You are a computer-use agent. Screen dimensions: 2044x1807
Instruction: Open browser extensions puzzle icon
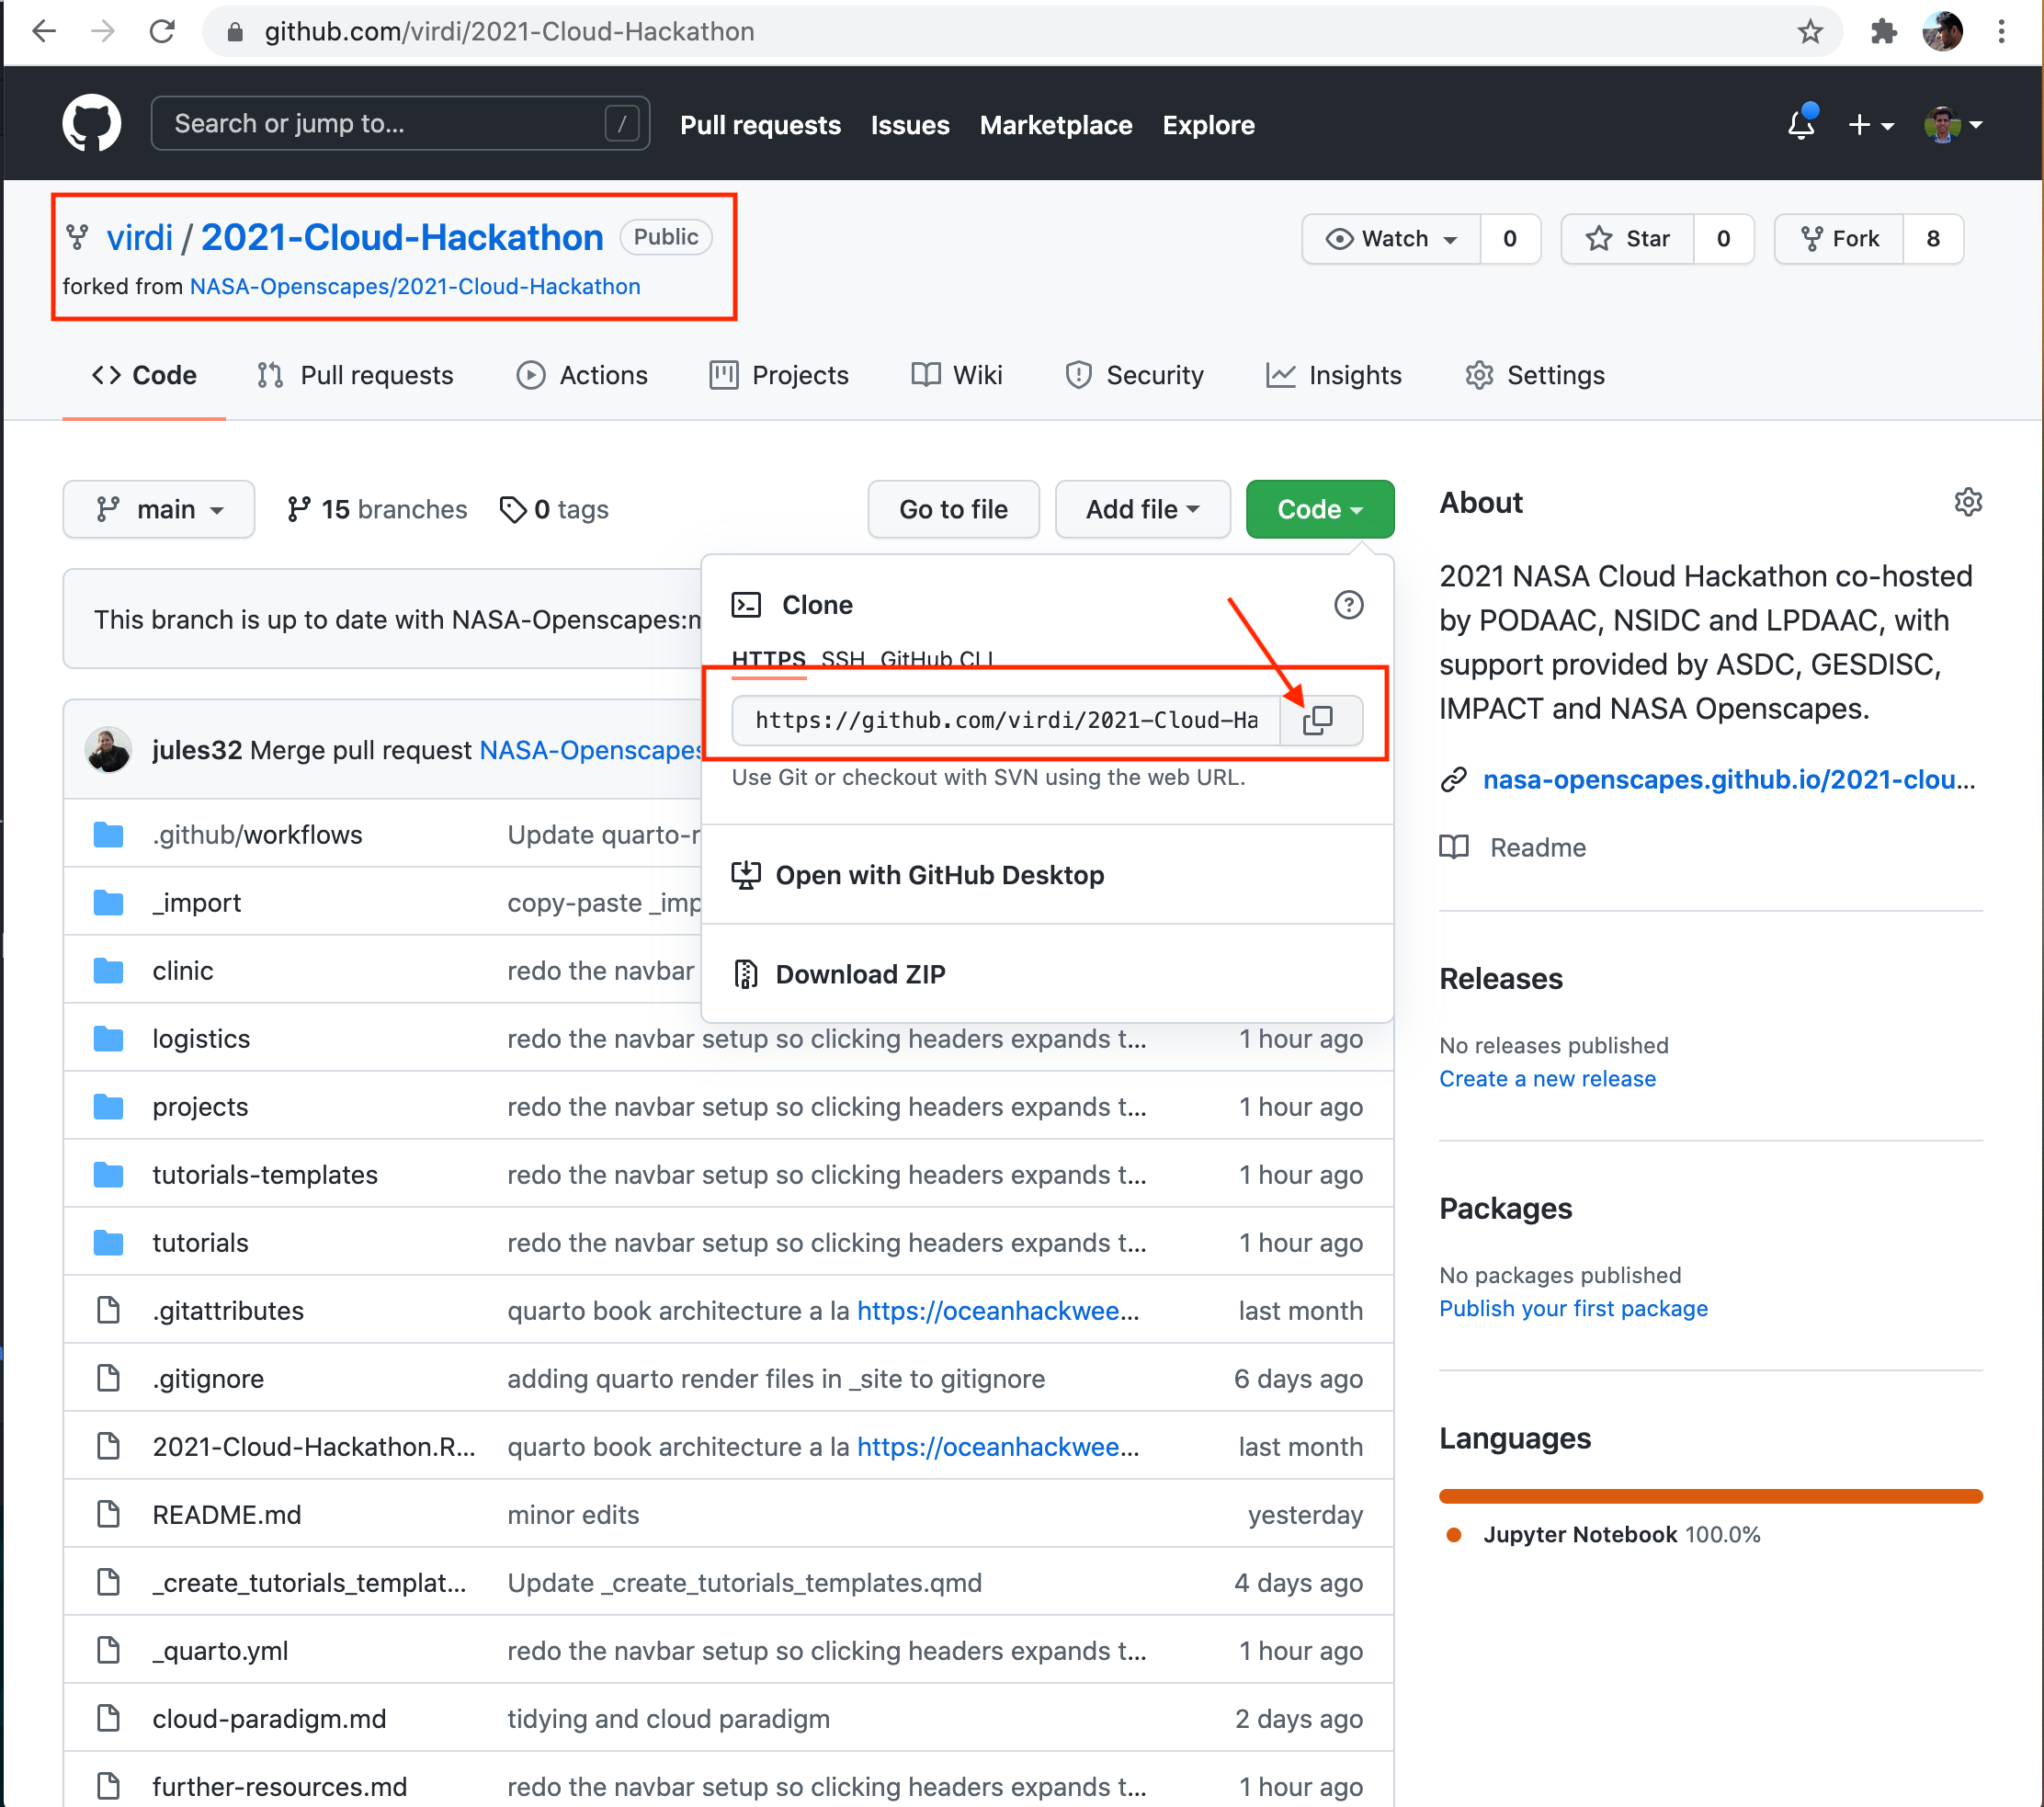tap(1883, 32)
